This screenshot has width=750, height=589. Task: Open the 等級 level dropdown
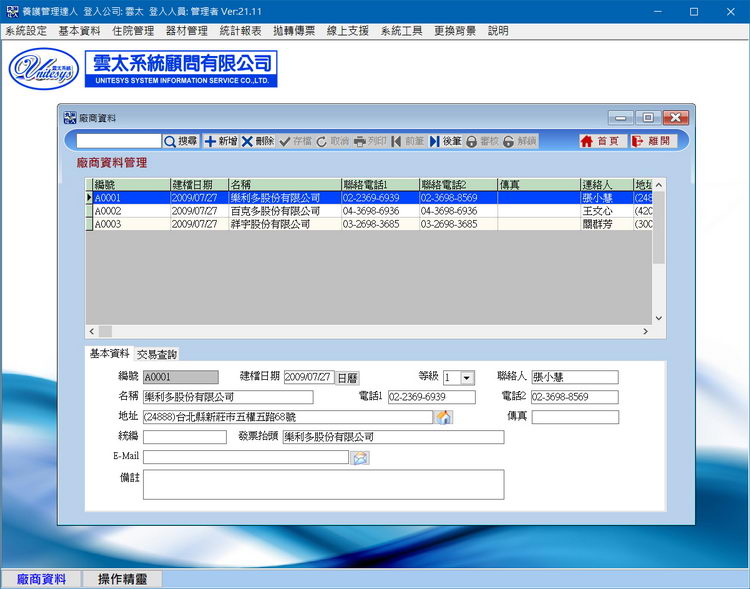point(467,378)
